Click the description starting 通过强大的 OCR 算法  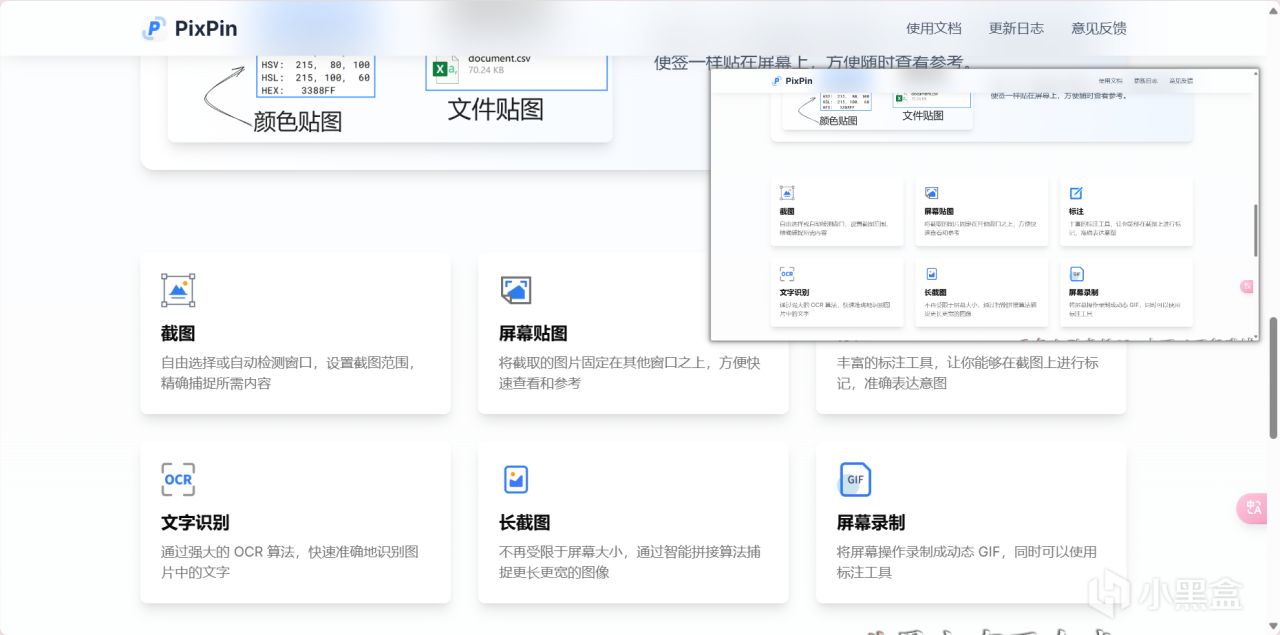pyautogui.click(x=290, y=562)
